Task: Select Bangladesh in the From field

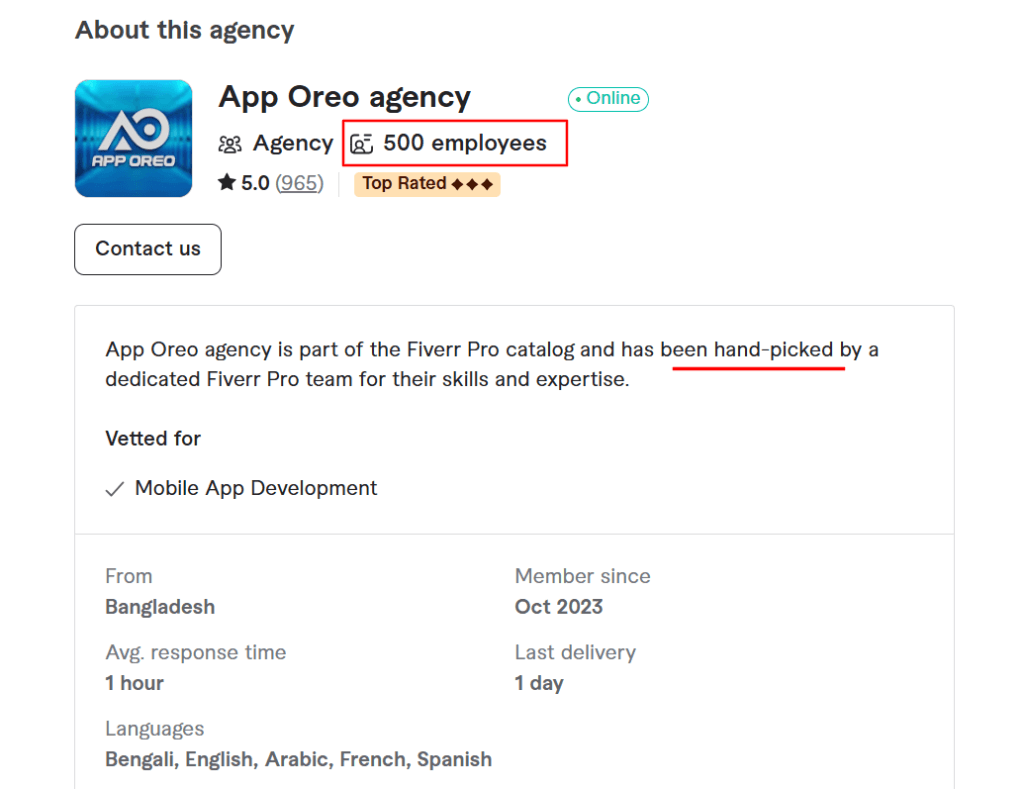Action: pos(160,607)
